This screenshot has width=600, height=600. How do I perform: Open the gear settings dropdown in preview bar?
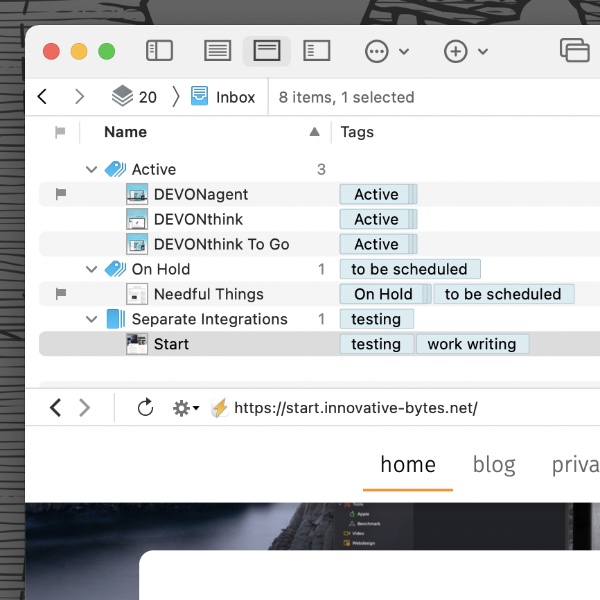tap(186, 408)
